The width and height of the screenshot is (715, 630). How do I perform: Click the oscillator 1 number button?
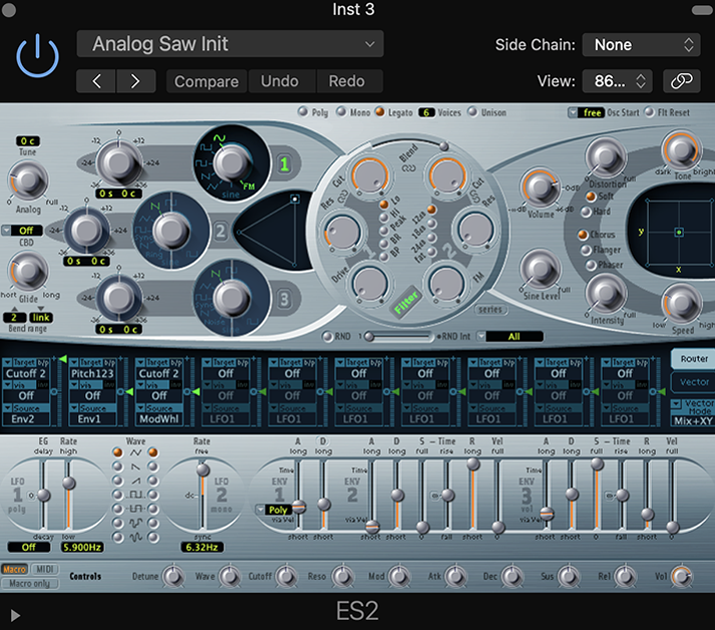(x=284, y=163)
